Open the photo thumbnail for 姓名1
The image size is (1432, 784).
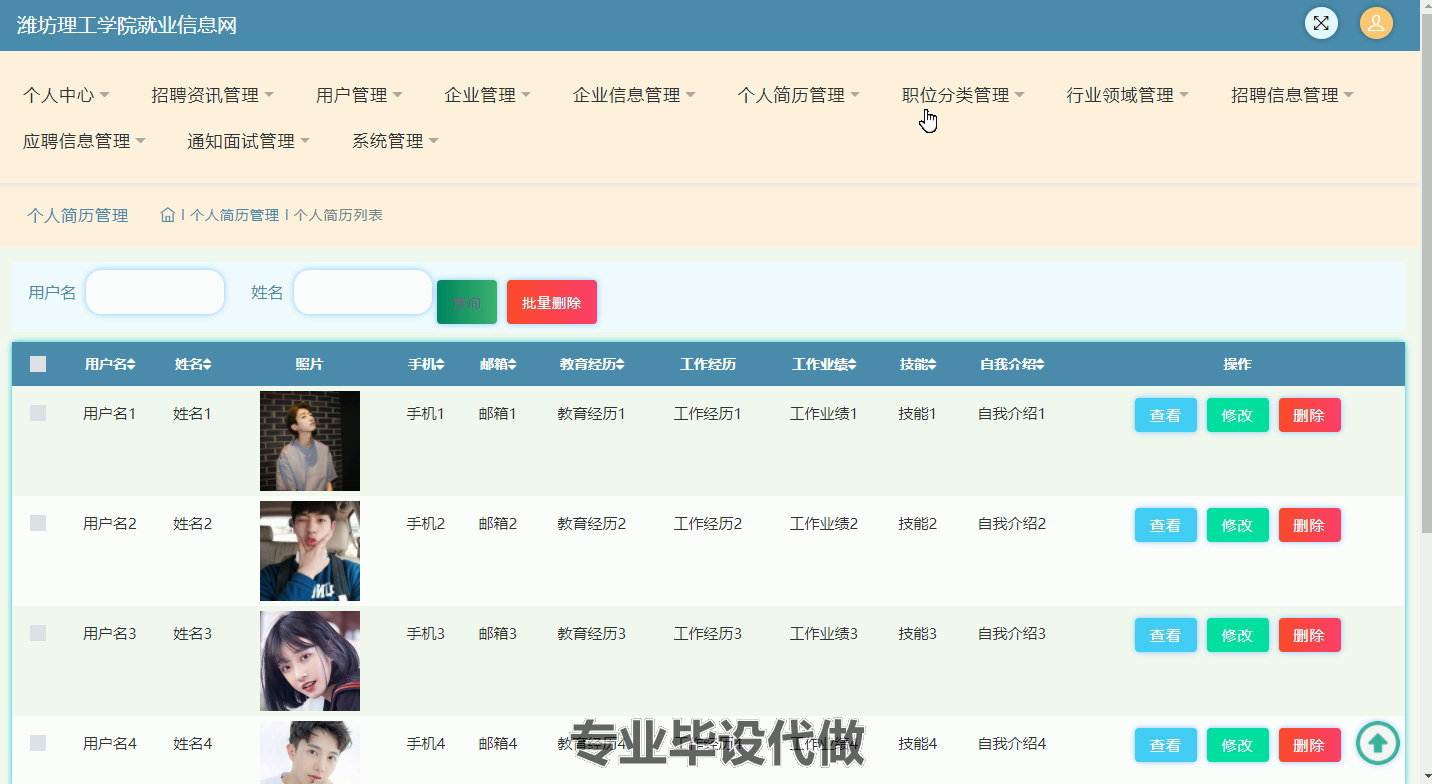click(x=310, y=441)
